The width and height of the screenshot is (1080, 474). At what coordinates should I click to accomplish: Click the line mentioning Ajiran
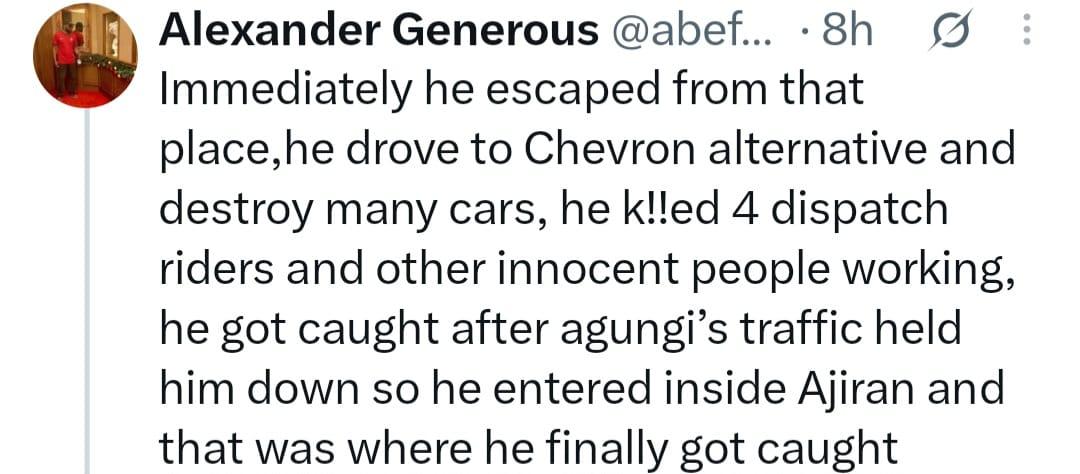tap(581, 389)
